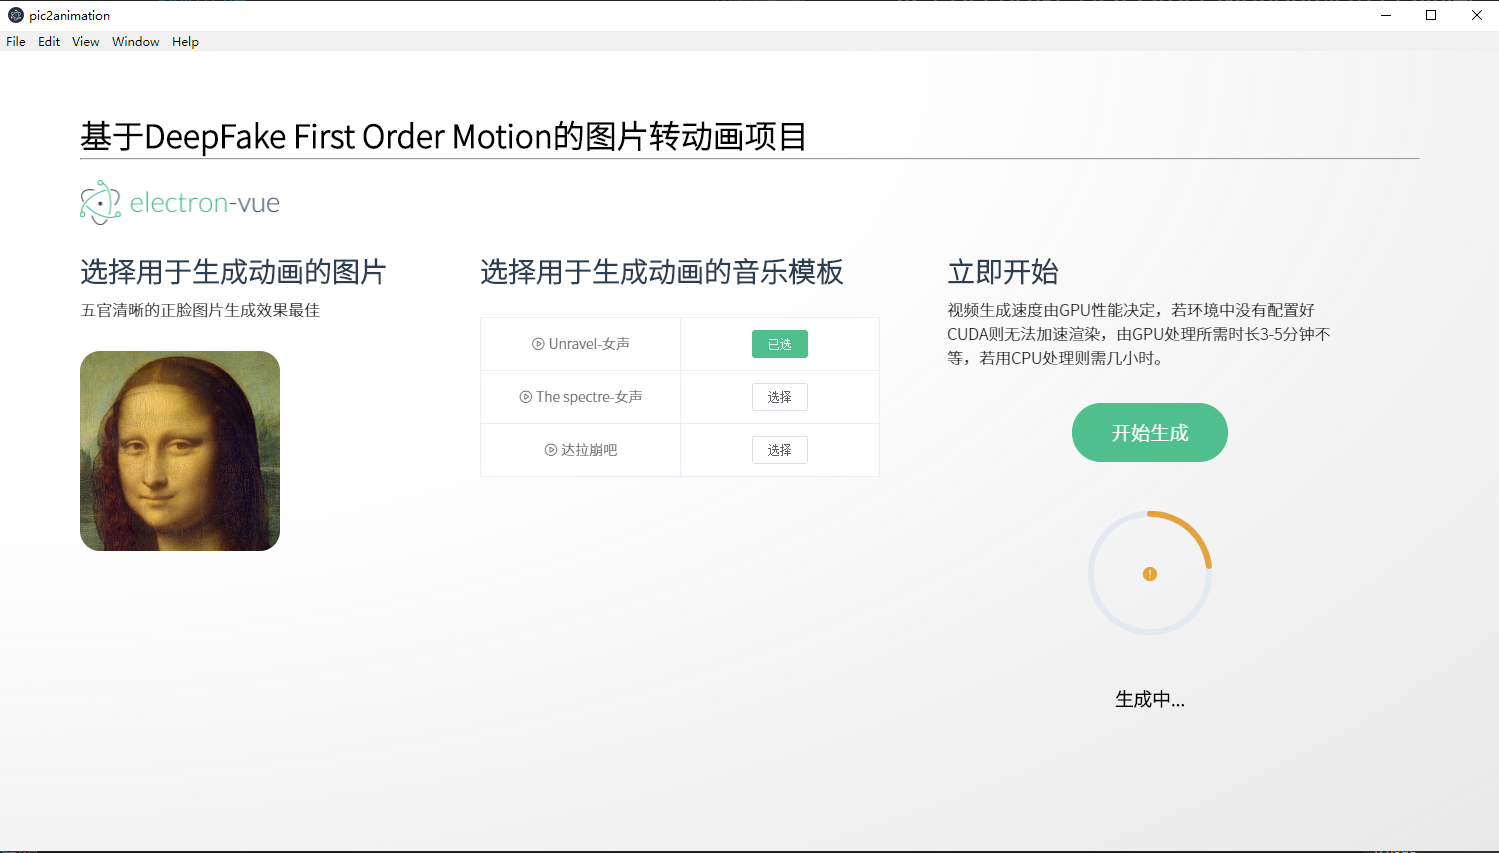The image size is (1499, 853).
Task: Click the Mona Lisa image thumbnail
Action: 180,451
